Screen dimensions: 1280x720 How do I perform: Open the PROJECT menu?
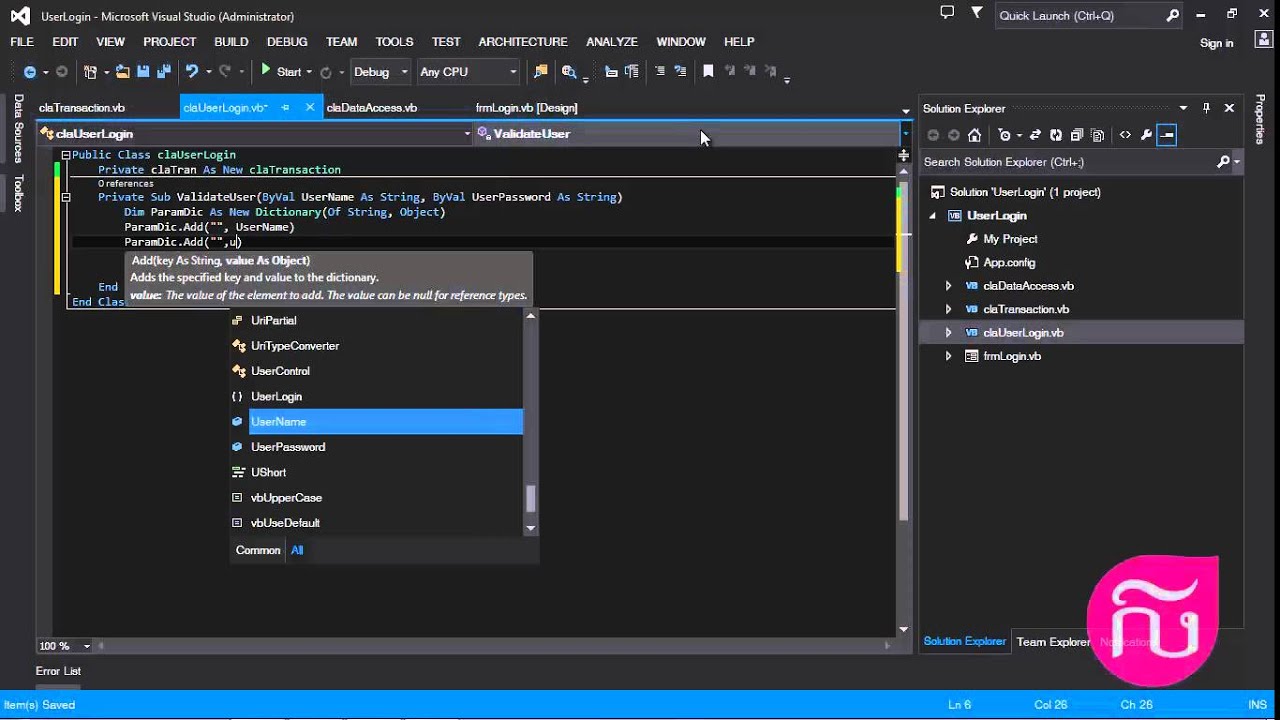pos(169,42)
